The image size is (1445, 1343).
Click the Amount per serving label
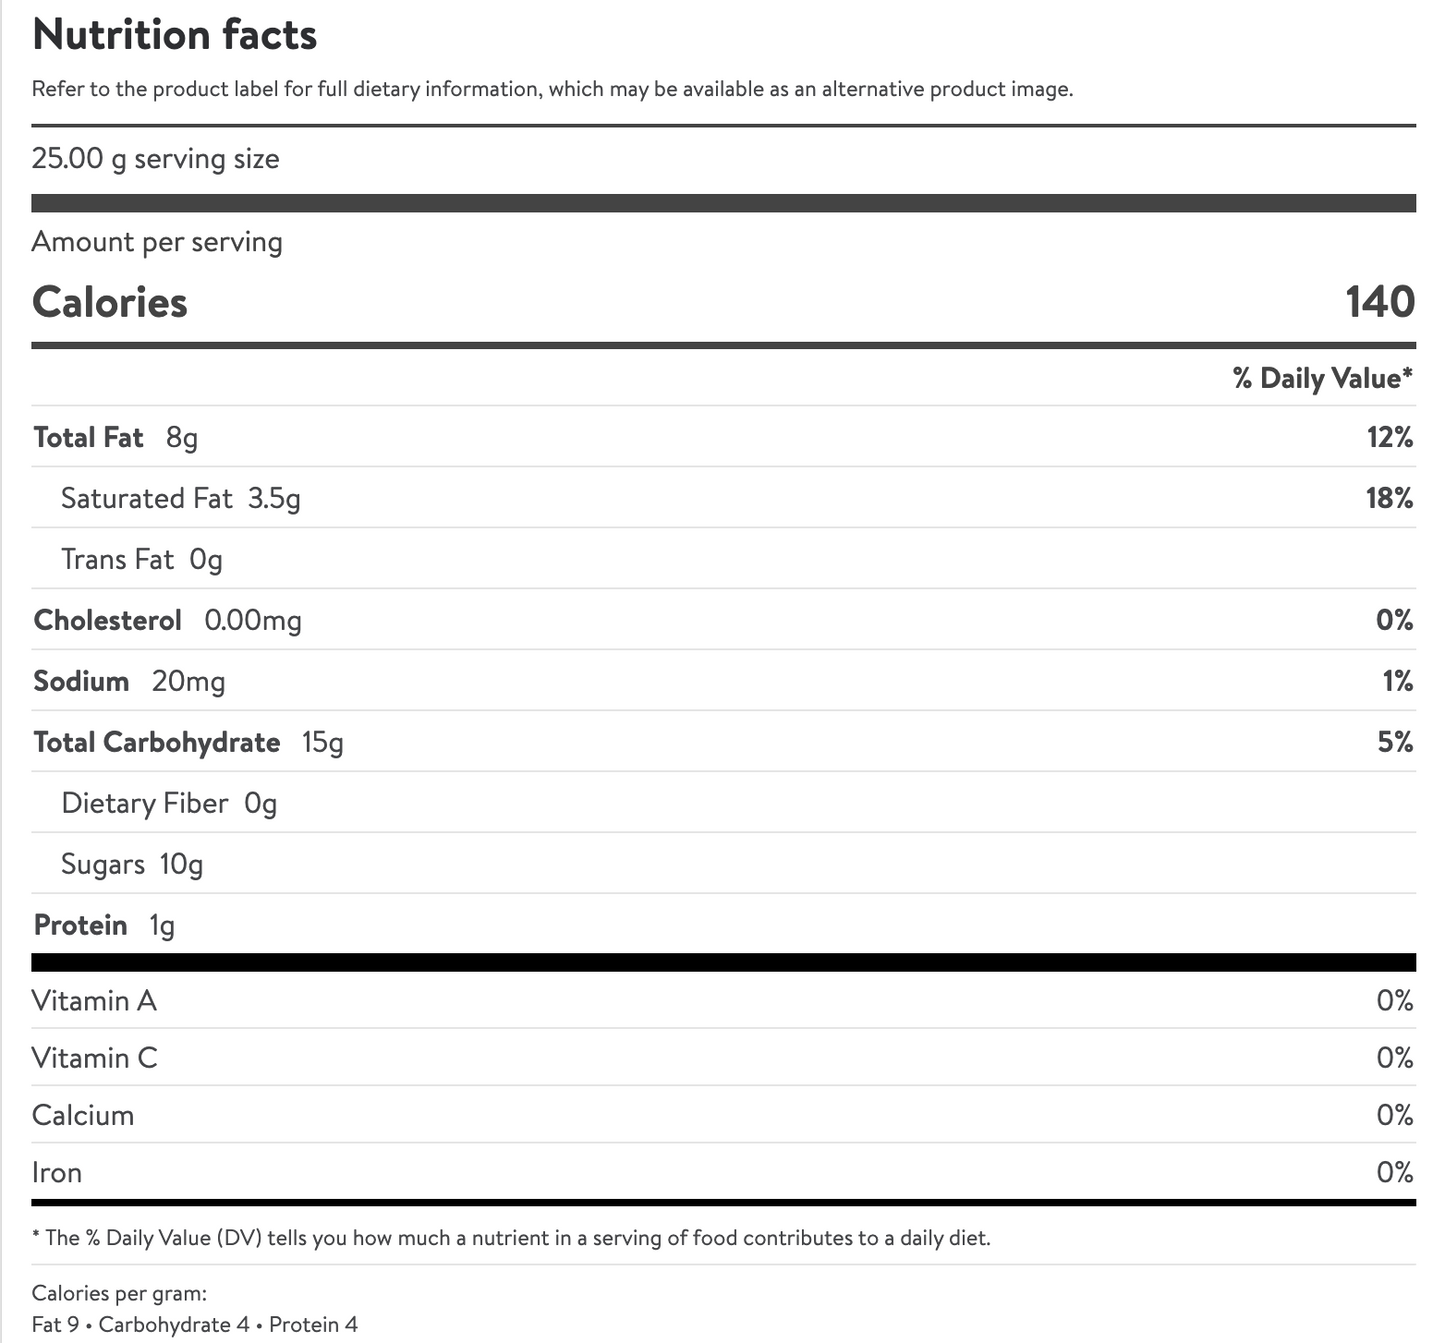pos(157,242)
